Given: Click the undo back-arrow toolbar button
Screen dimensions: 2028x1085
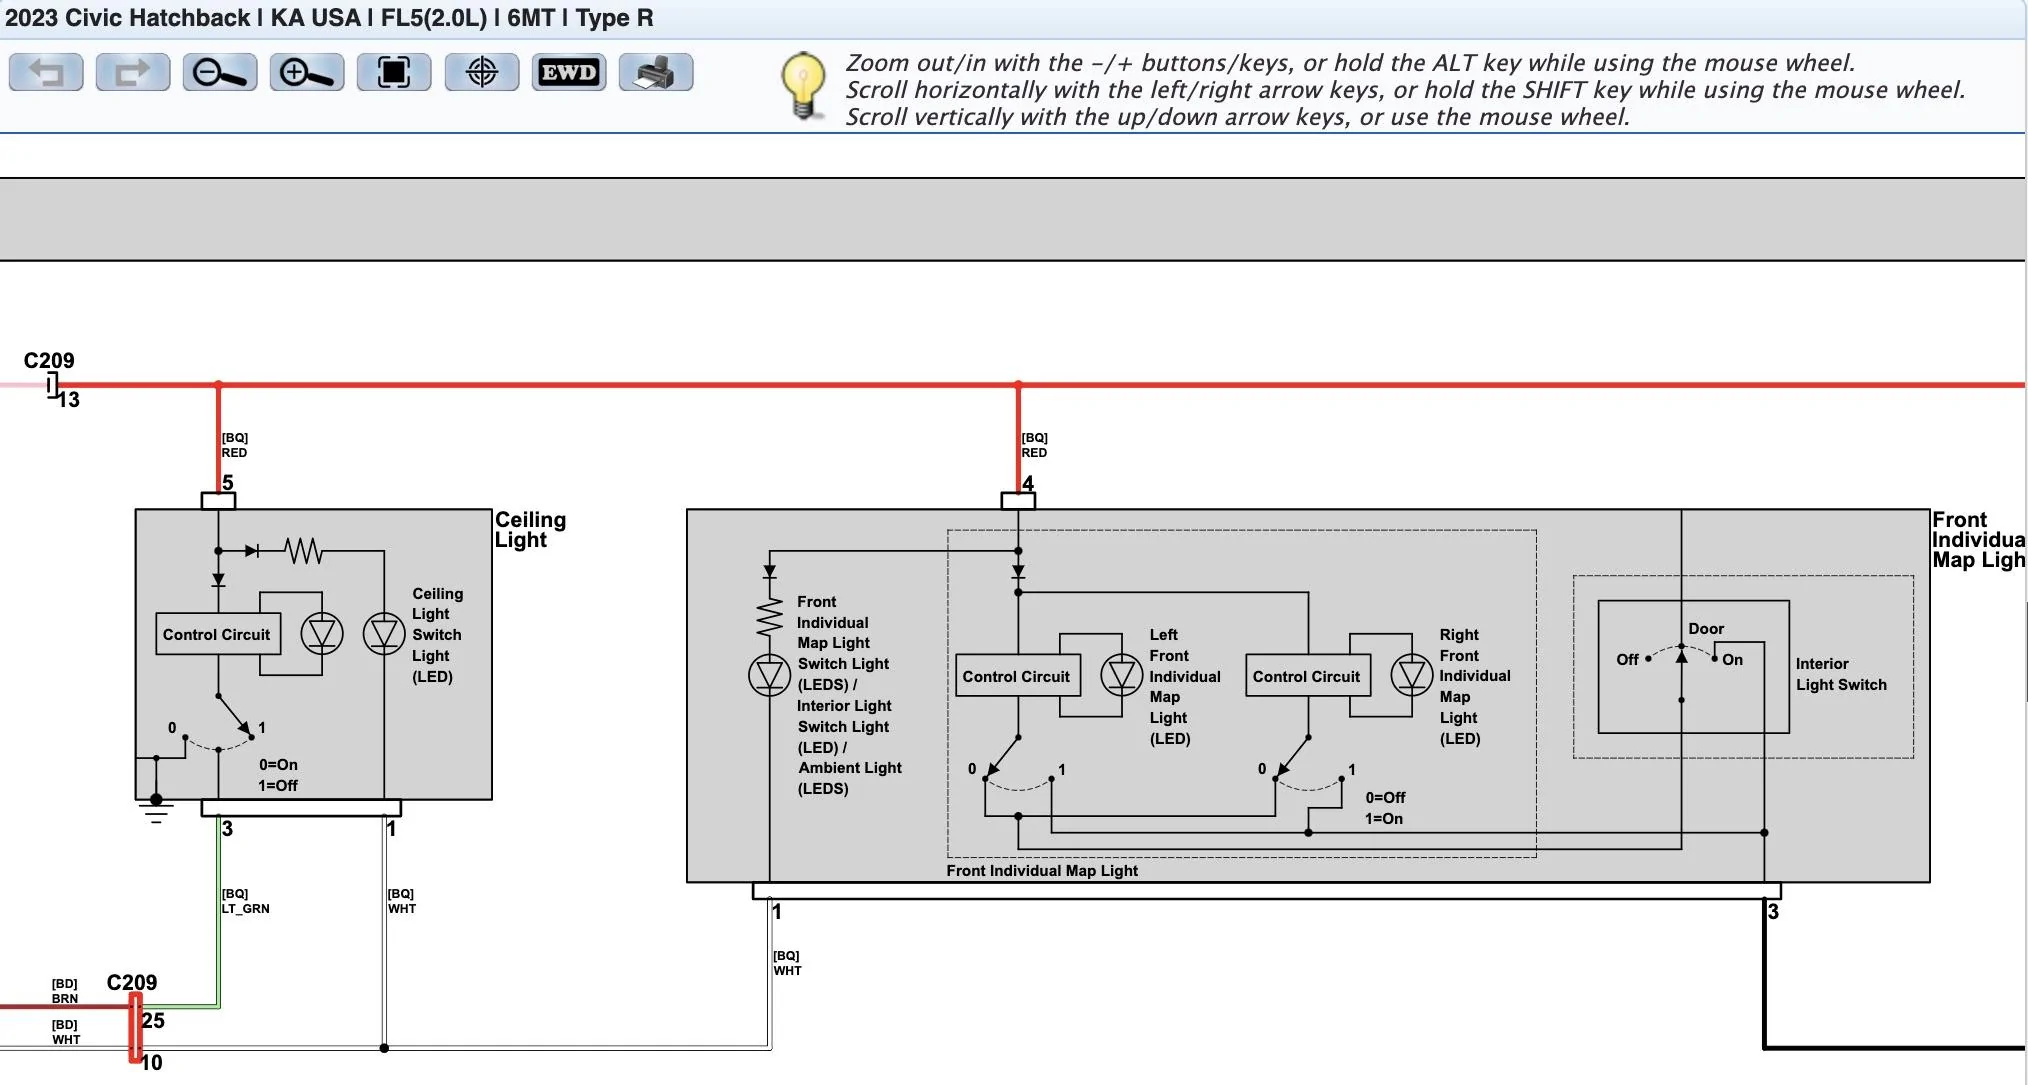Looking at the screenshot, I should [46, 73].
